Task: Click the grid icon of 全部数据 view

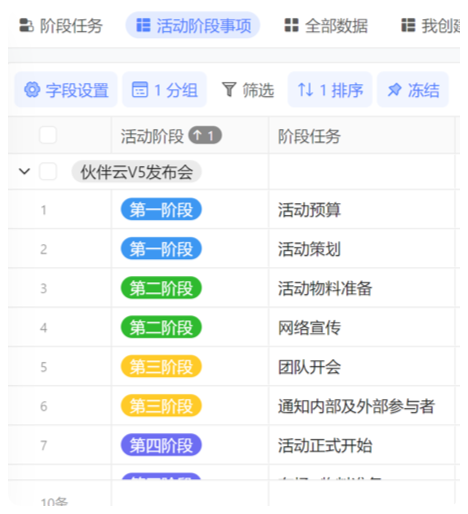Action: 291,25
